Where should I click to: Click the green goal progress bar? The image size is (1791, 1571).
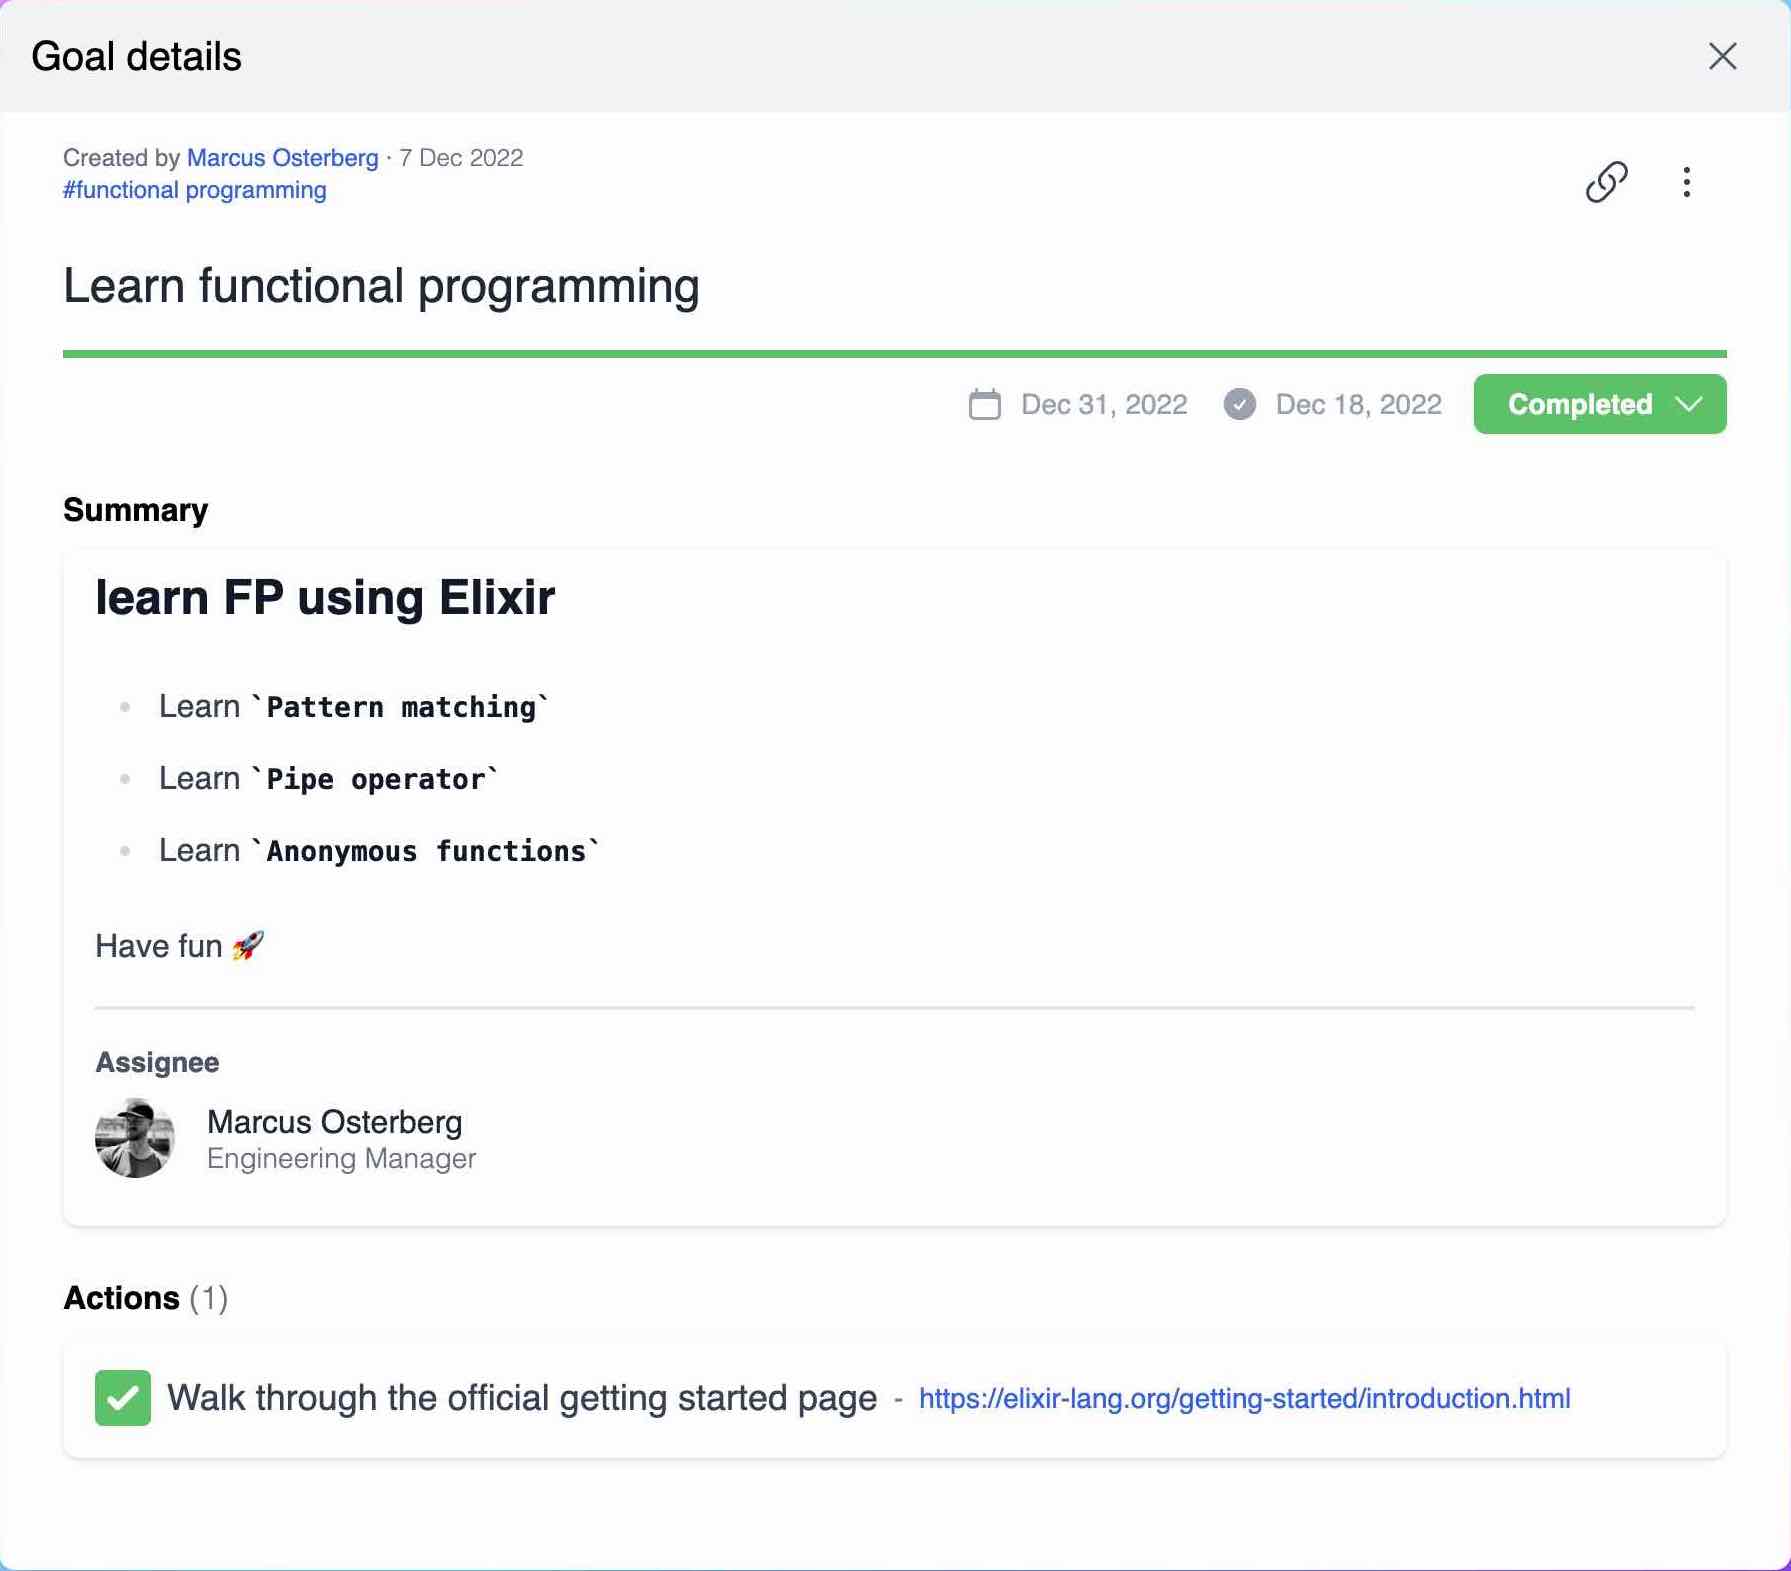tap(894, 353)
